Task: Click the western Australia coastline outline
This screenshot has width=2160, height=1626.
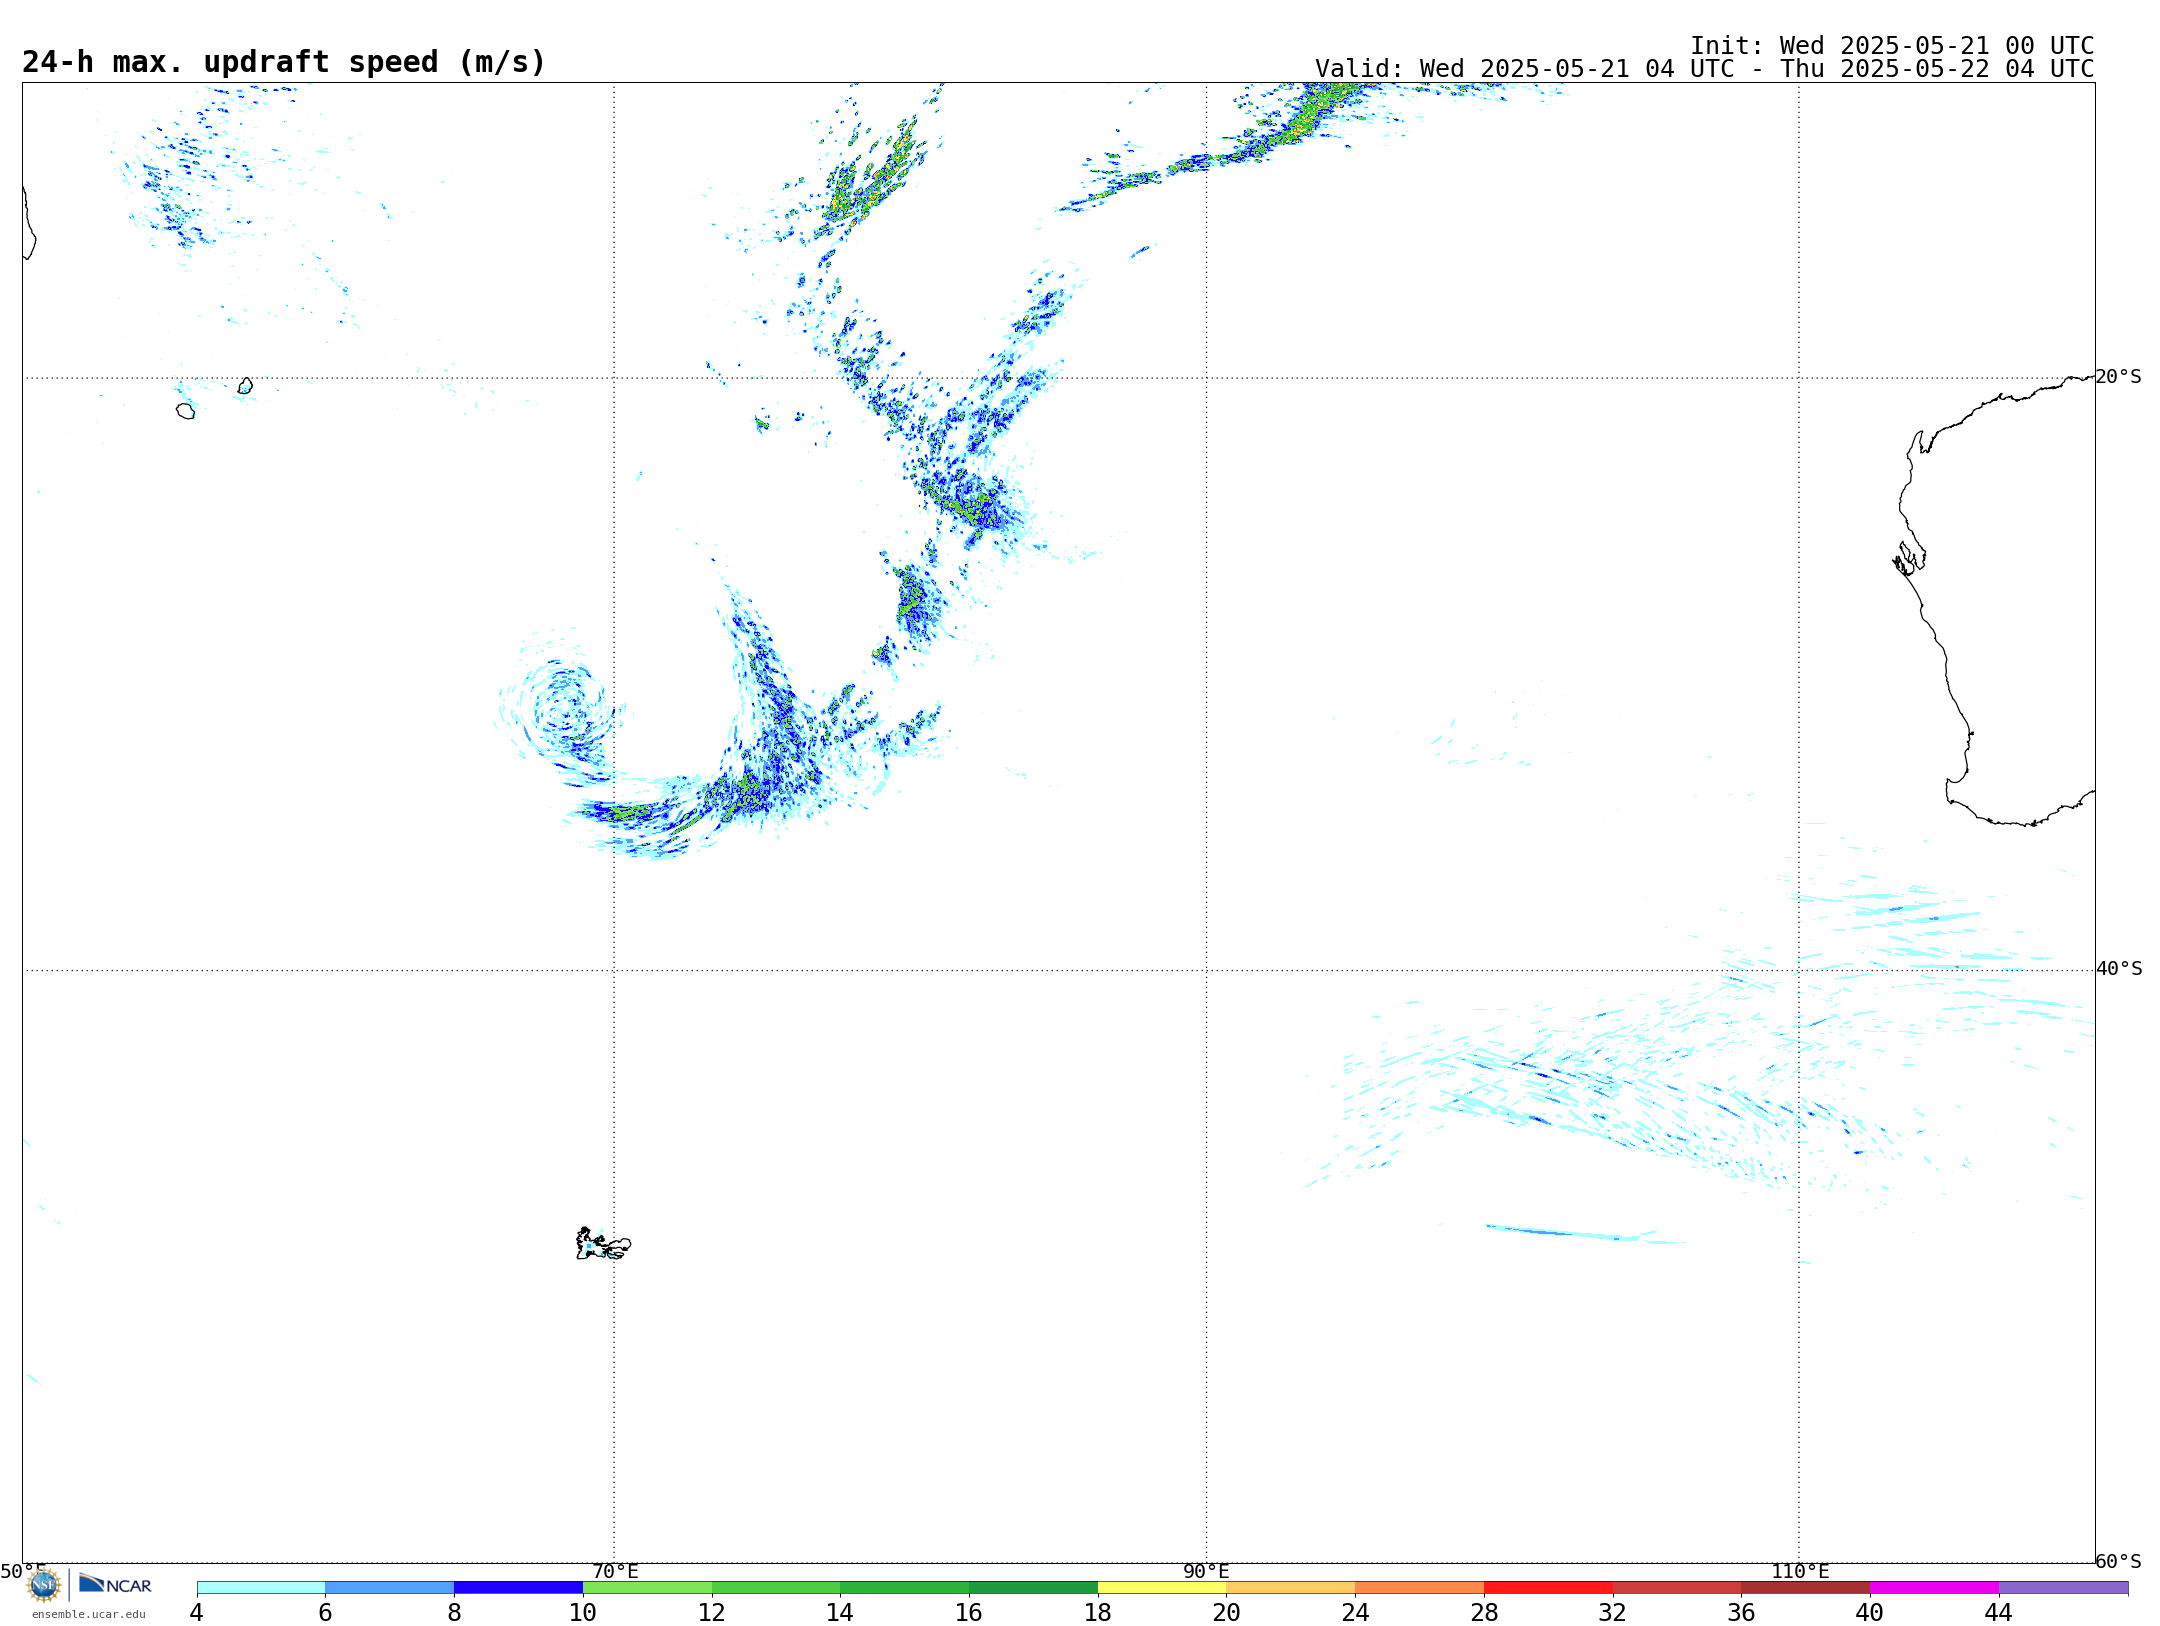Action: tap(1995, 600)
